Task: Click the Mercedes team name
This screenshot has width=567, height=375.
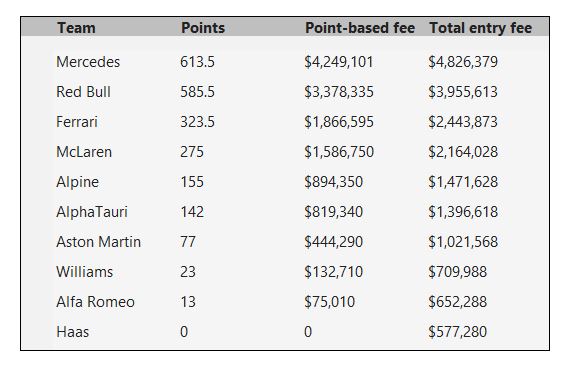Action: pos(88,62)
